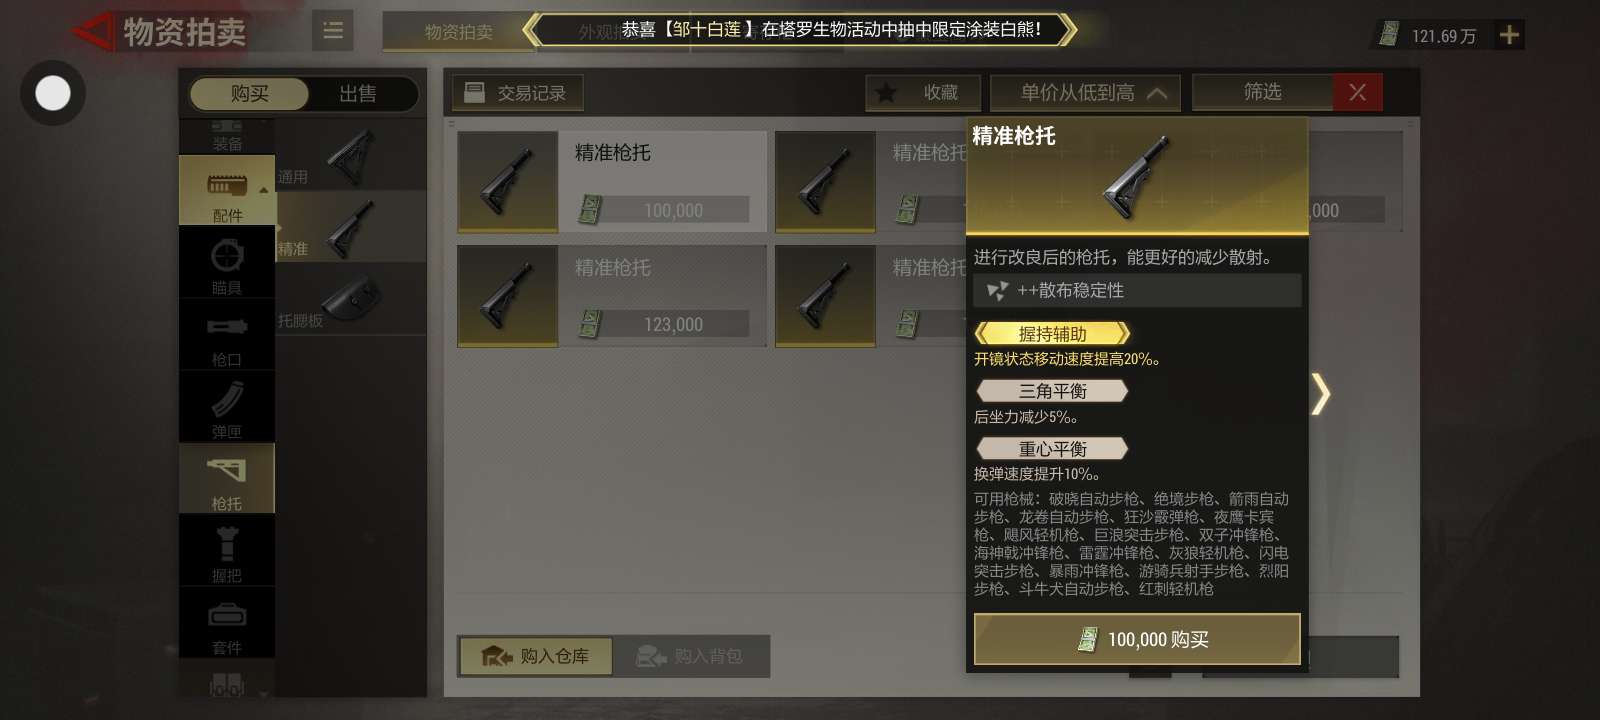Add currency with the plus icon
1600x720 pixels.
(x=1509, y=35)
